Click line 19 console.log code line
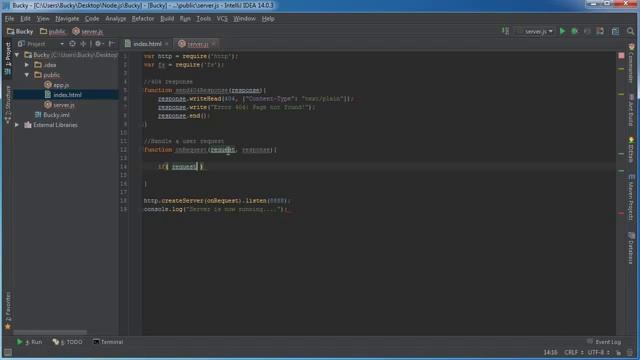The image size is (640, 360). (215, 209)
